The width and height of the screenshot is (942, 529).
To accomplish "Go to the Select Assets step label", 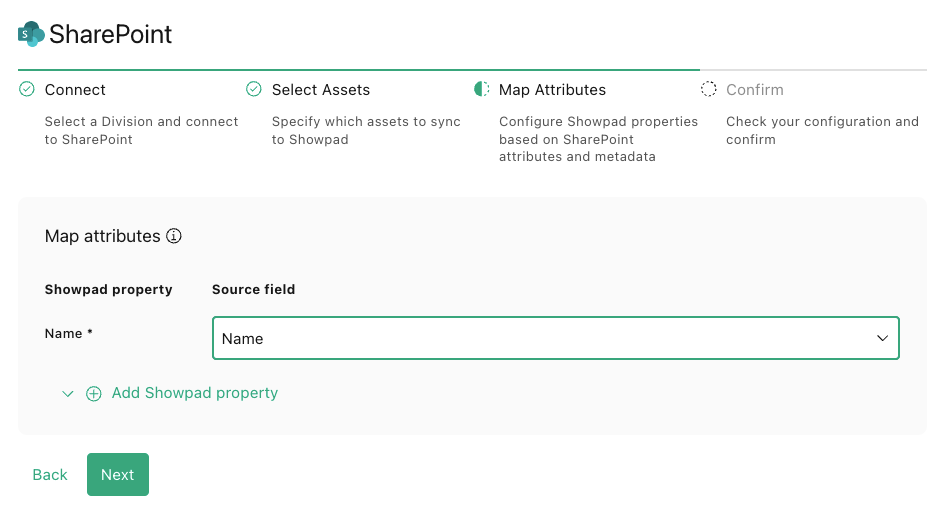I will pos(321,90).
